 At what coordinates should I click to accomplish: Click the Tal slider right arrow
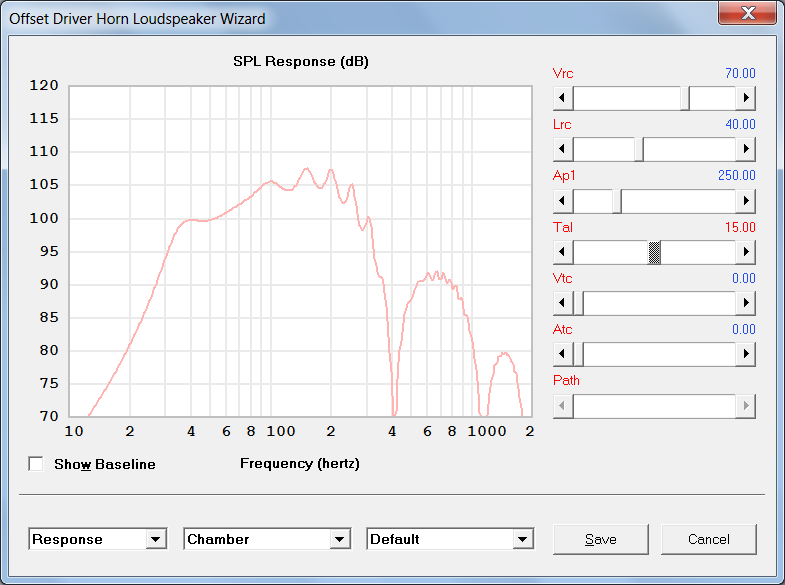point(745,252)
